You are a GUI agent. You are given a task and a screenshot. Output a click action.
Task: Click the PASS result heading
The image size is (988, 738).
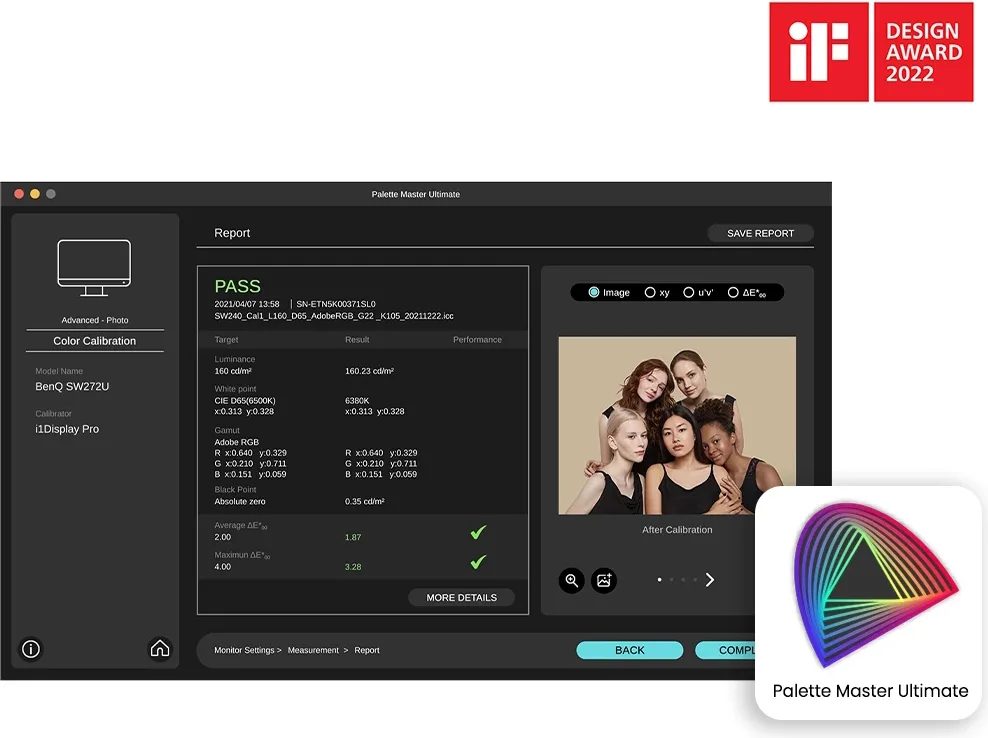pos(237,286)
